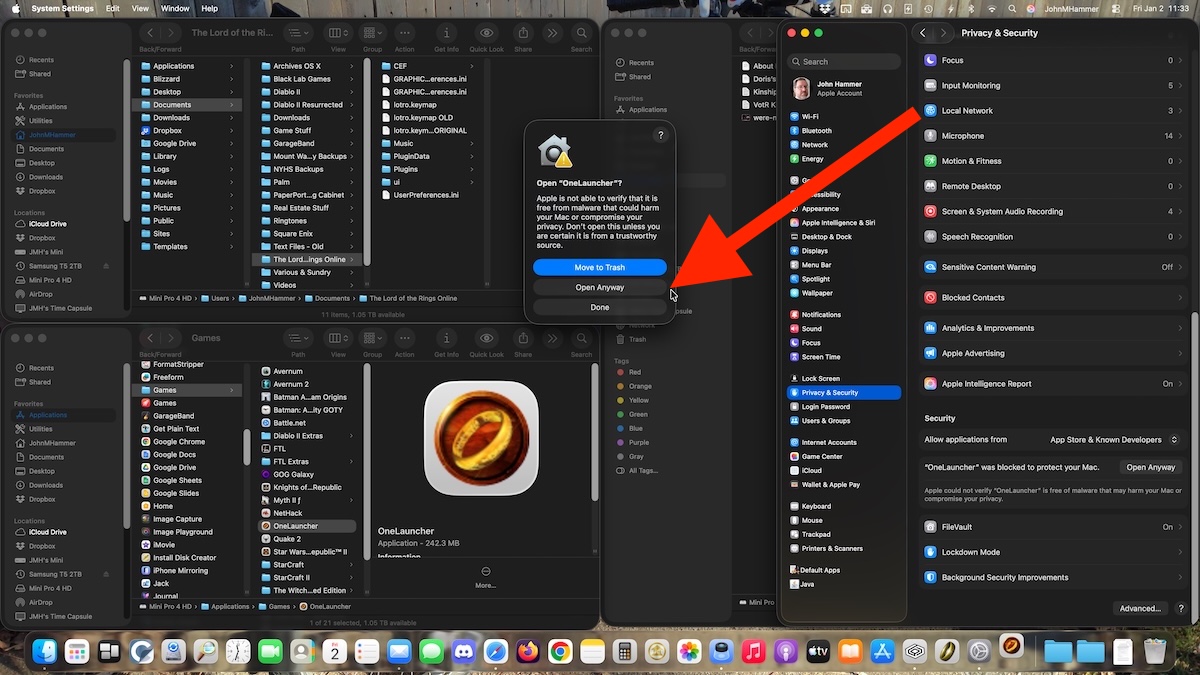The width and height of the screenshot is (1200, 675).
Task: Open the View menu in the menu bar
Action: pos(140,8)
